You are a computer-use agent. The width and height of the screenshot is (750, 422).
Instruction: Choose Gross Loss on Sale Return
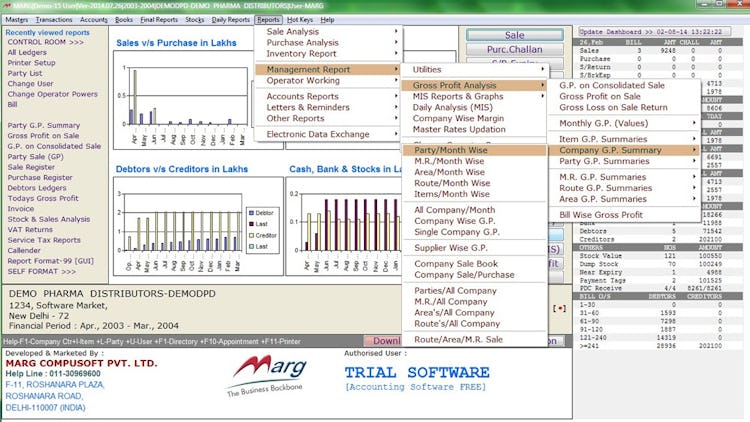coord(624,107)
